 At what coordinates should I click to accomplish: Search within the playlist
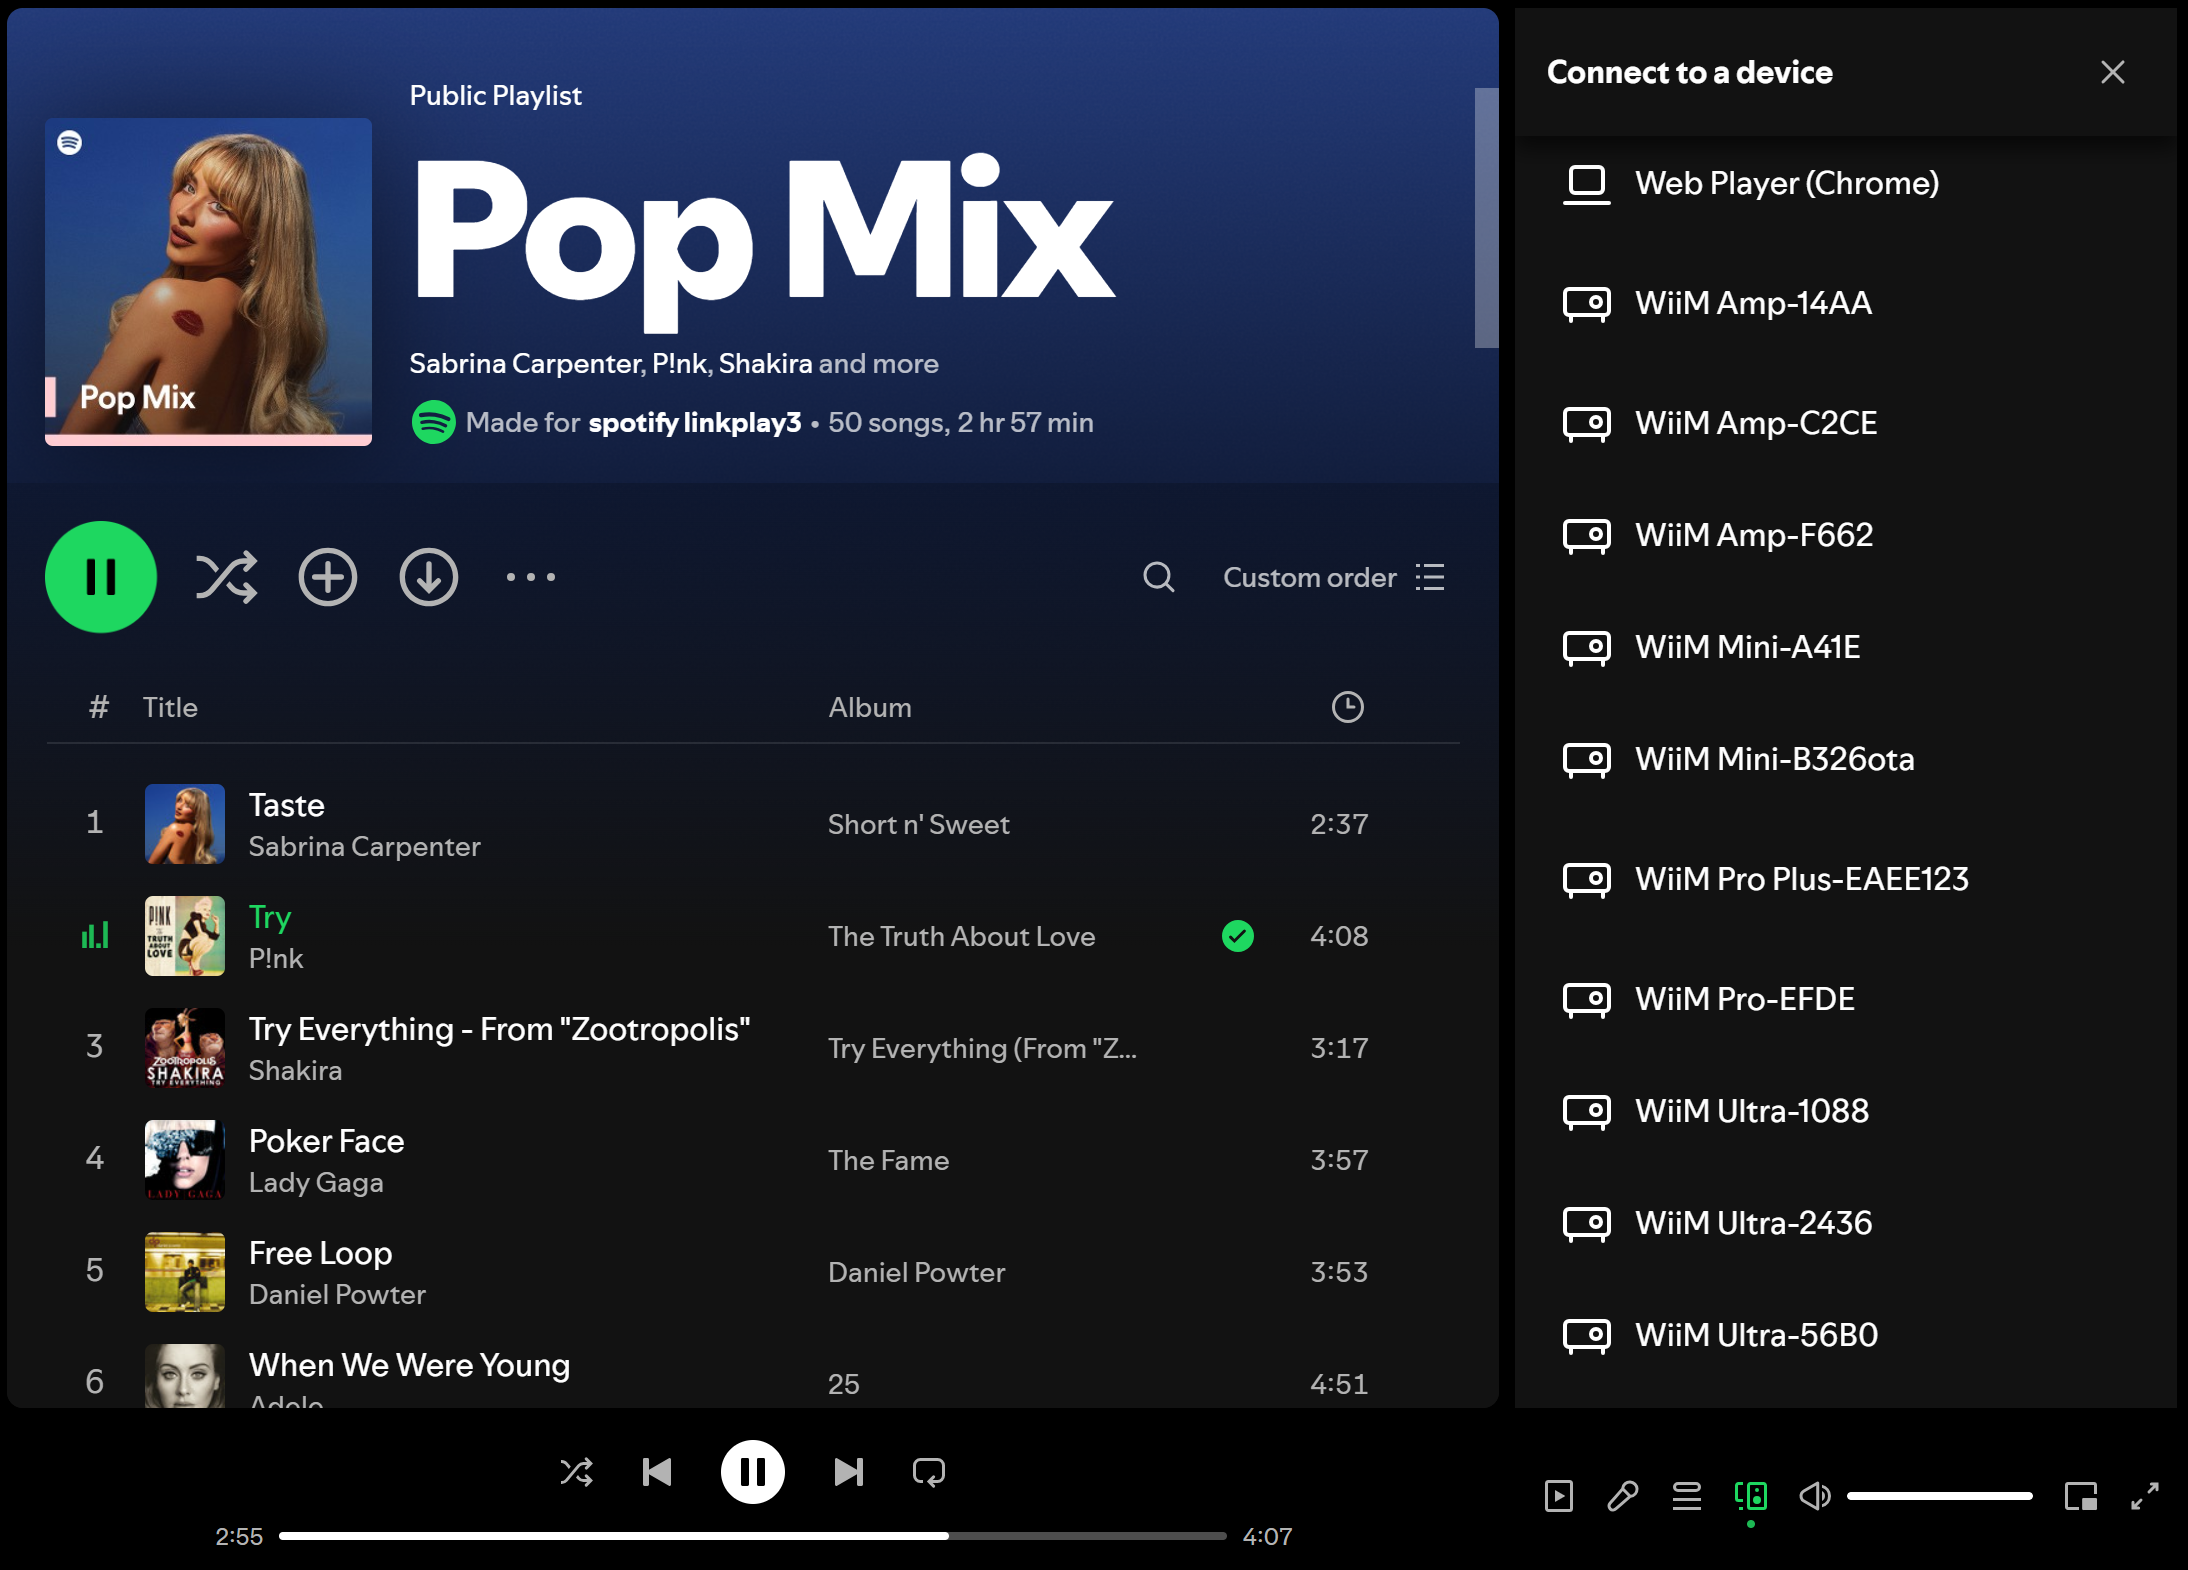[1158, 577]
